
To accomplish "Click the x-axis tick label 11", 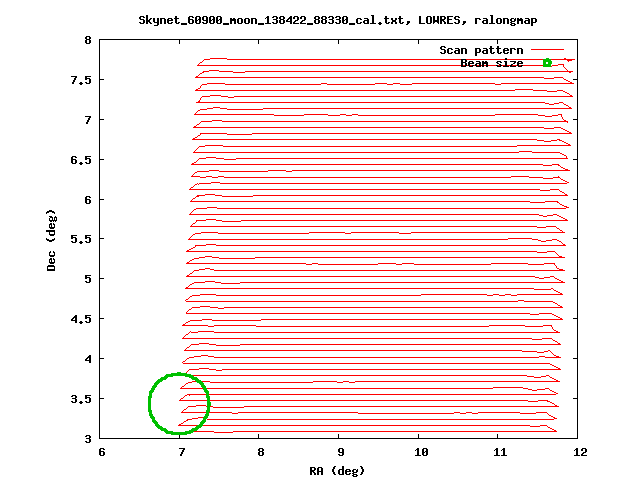I will (500, 452).
